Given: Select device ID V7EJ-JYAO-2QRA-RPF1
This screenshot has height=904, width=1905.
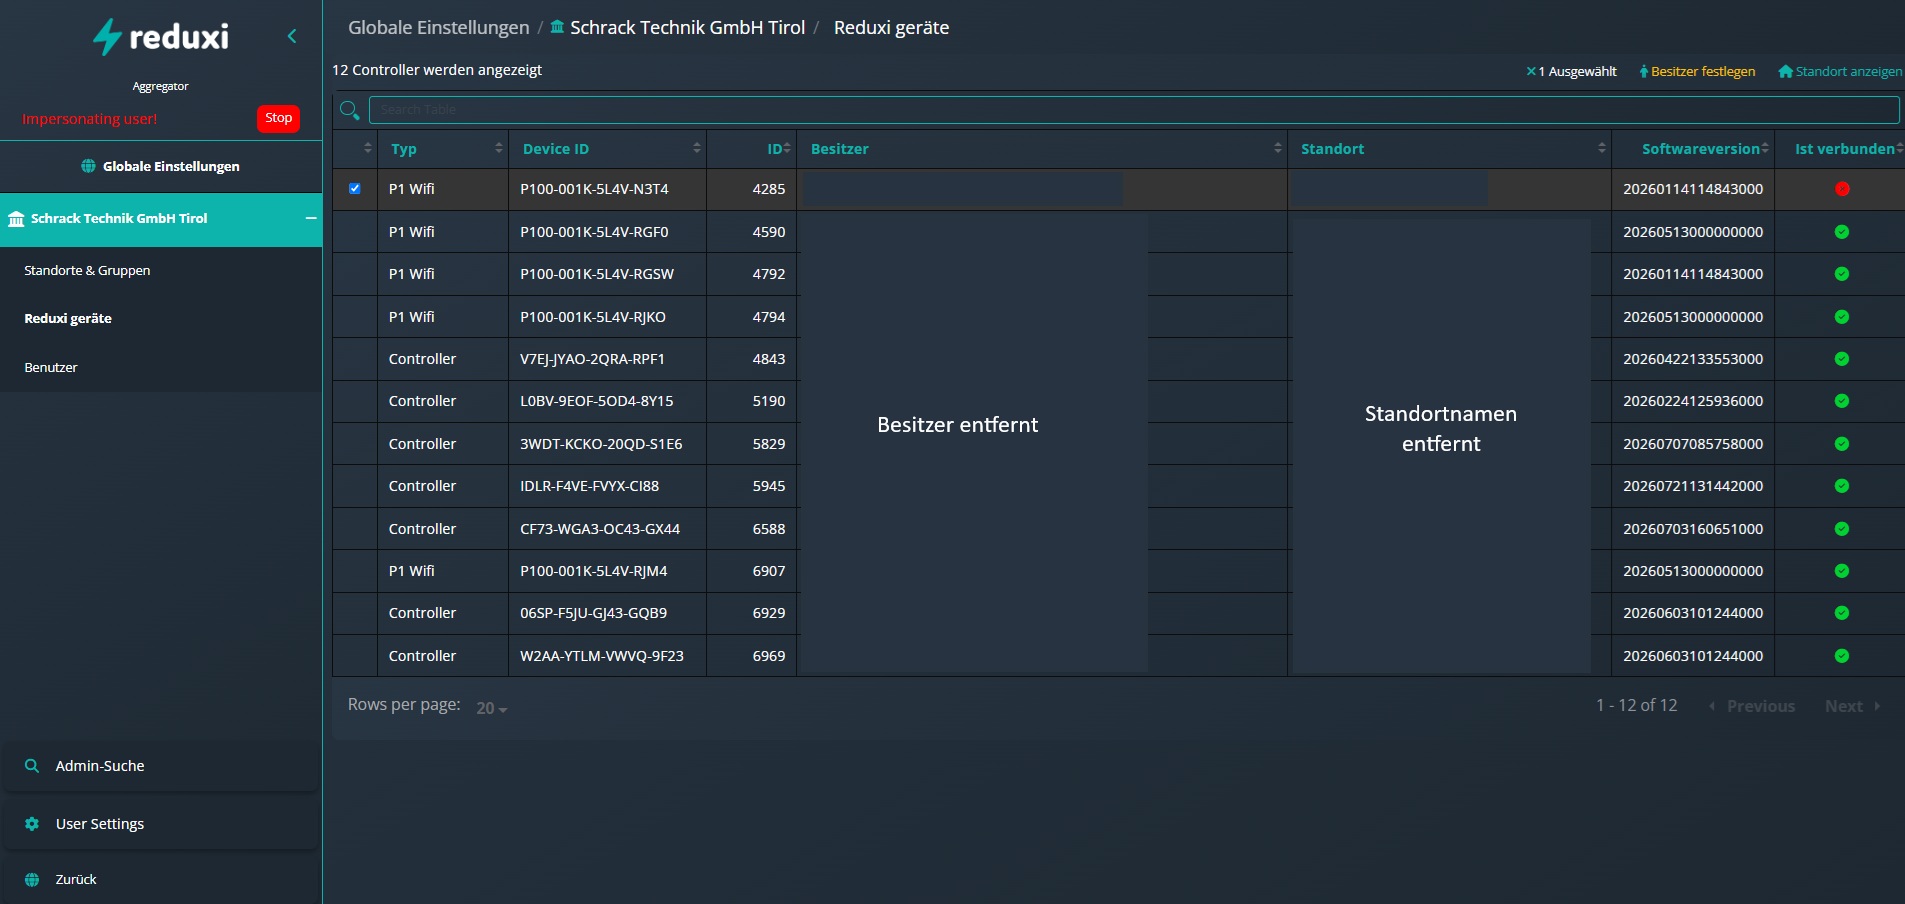Looking at the screenshot, I should point(592,359).
